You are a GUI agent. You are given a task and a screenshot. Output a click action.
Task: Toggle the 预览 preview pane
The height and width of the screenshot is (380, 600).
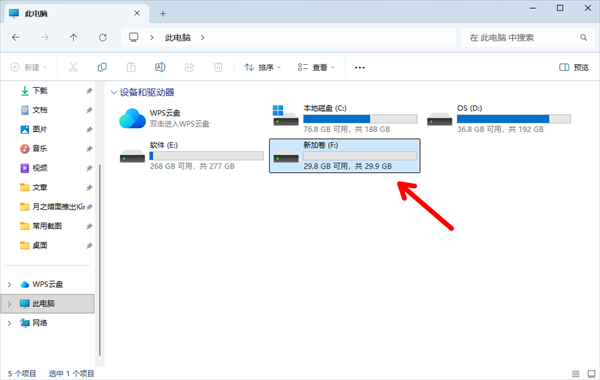pyautogui.click(x=574, y=67)
